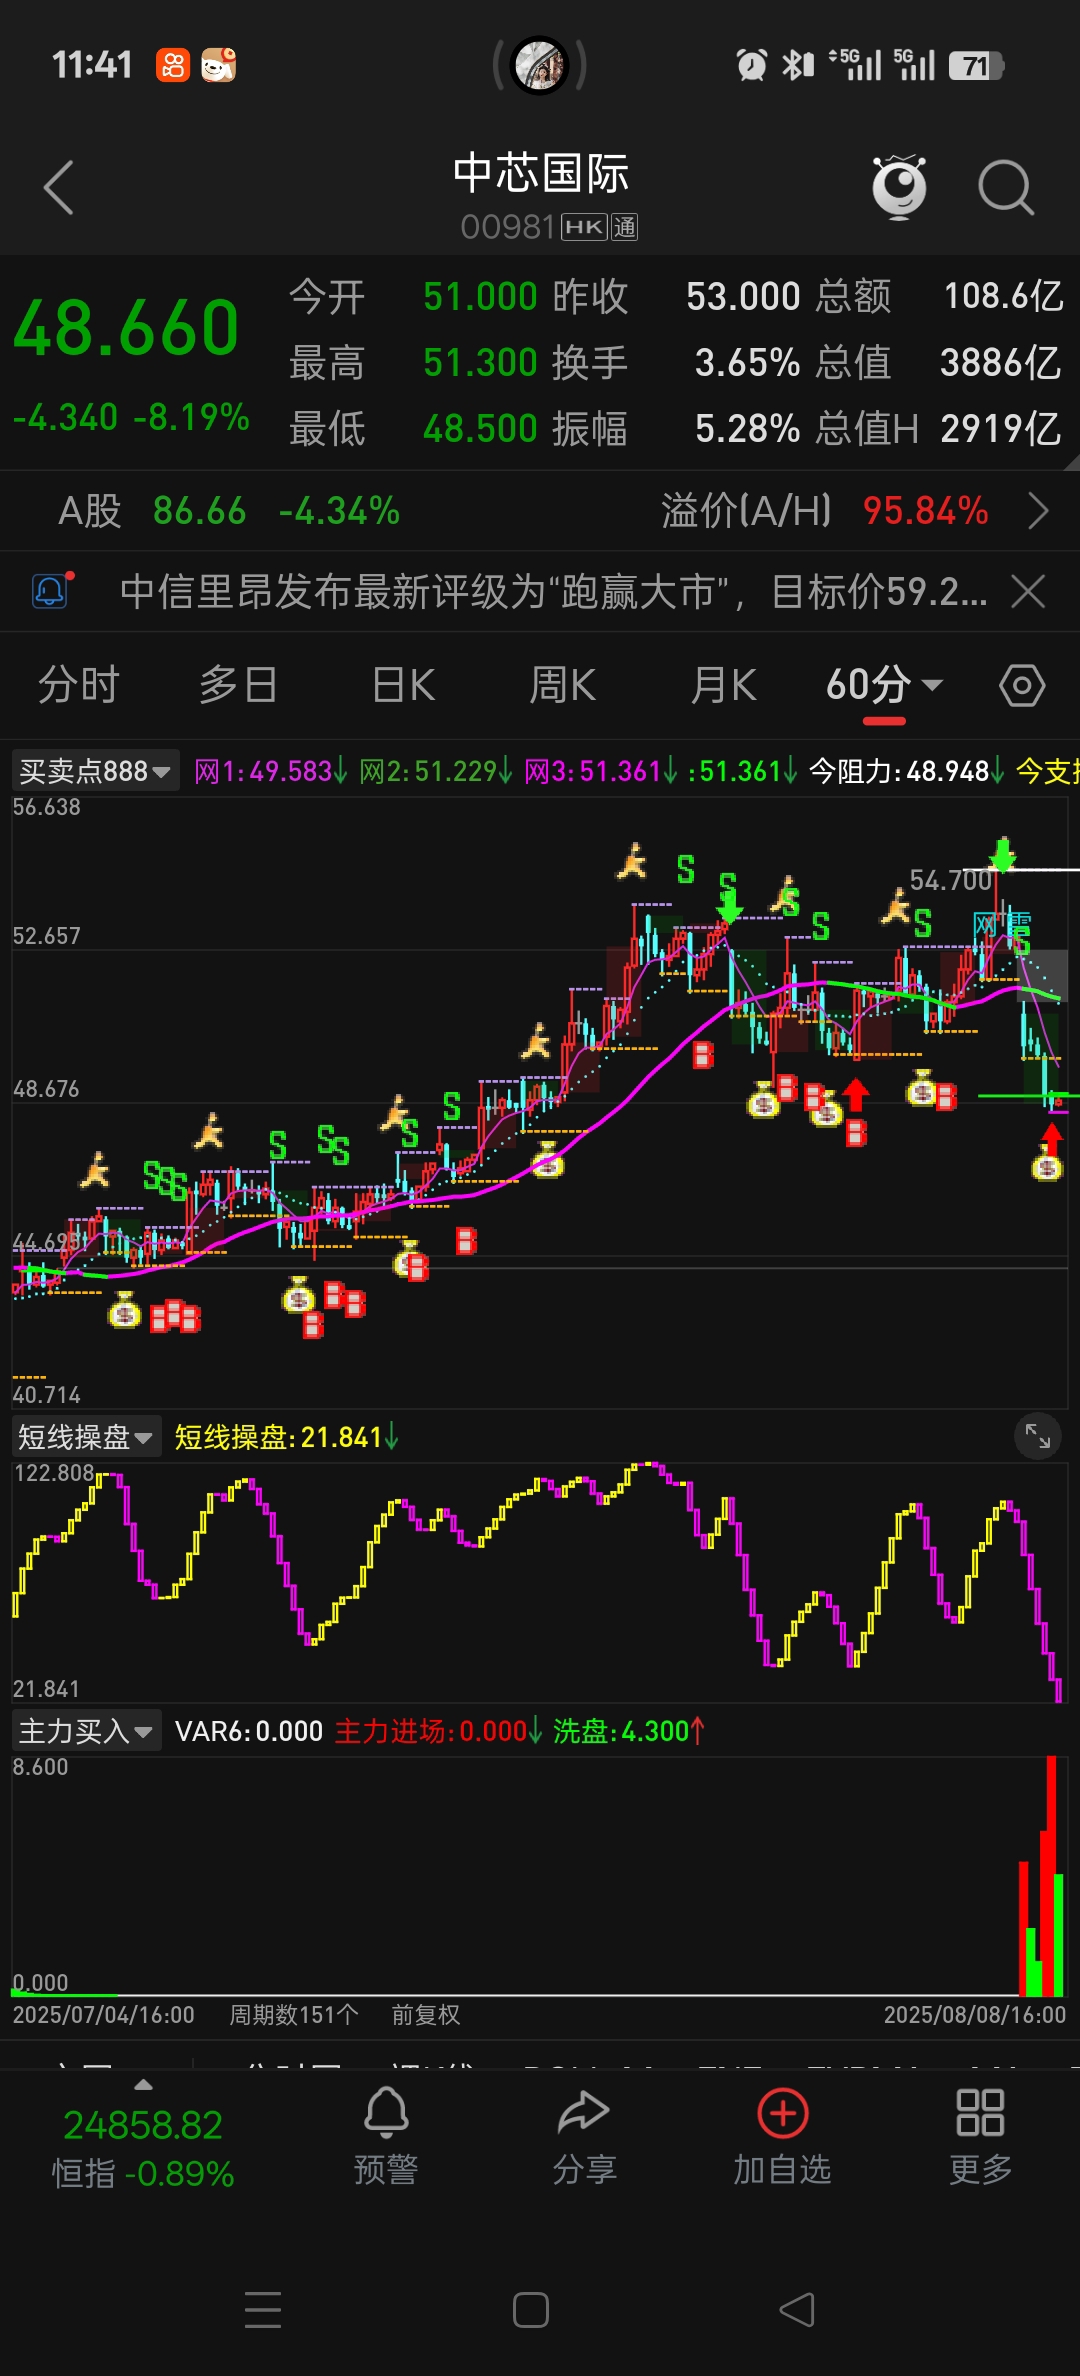The image size is (1080, 2376).
Task: Go back using the left arrow
Action: click(59, 187)
